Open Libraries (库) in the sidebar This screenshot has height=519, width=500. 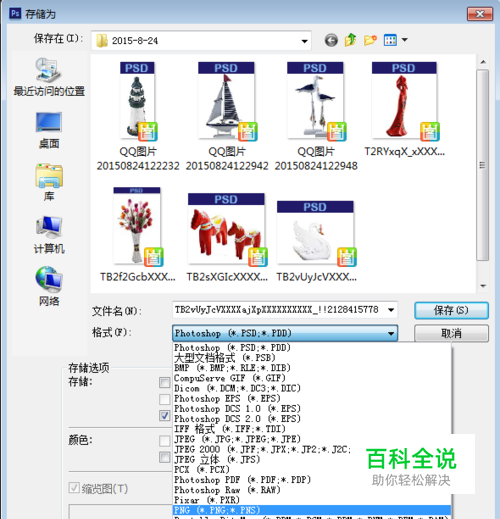pyautogui.click(x=49, y=182)
